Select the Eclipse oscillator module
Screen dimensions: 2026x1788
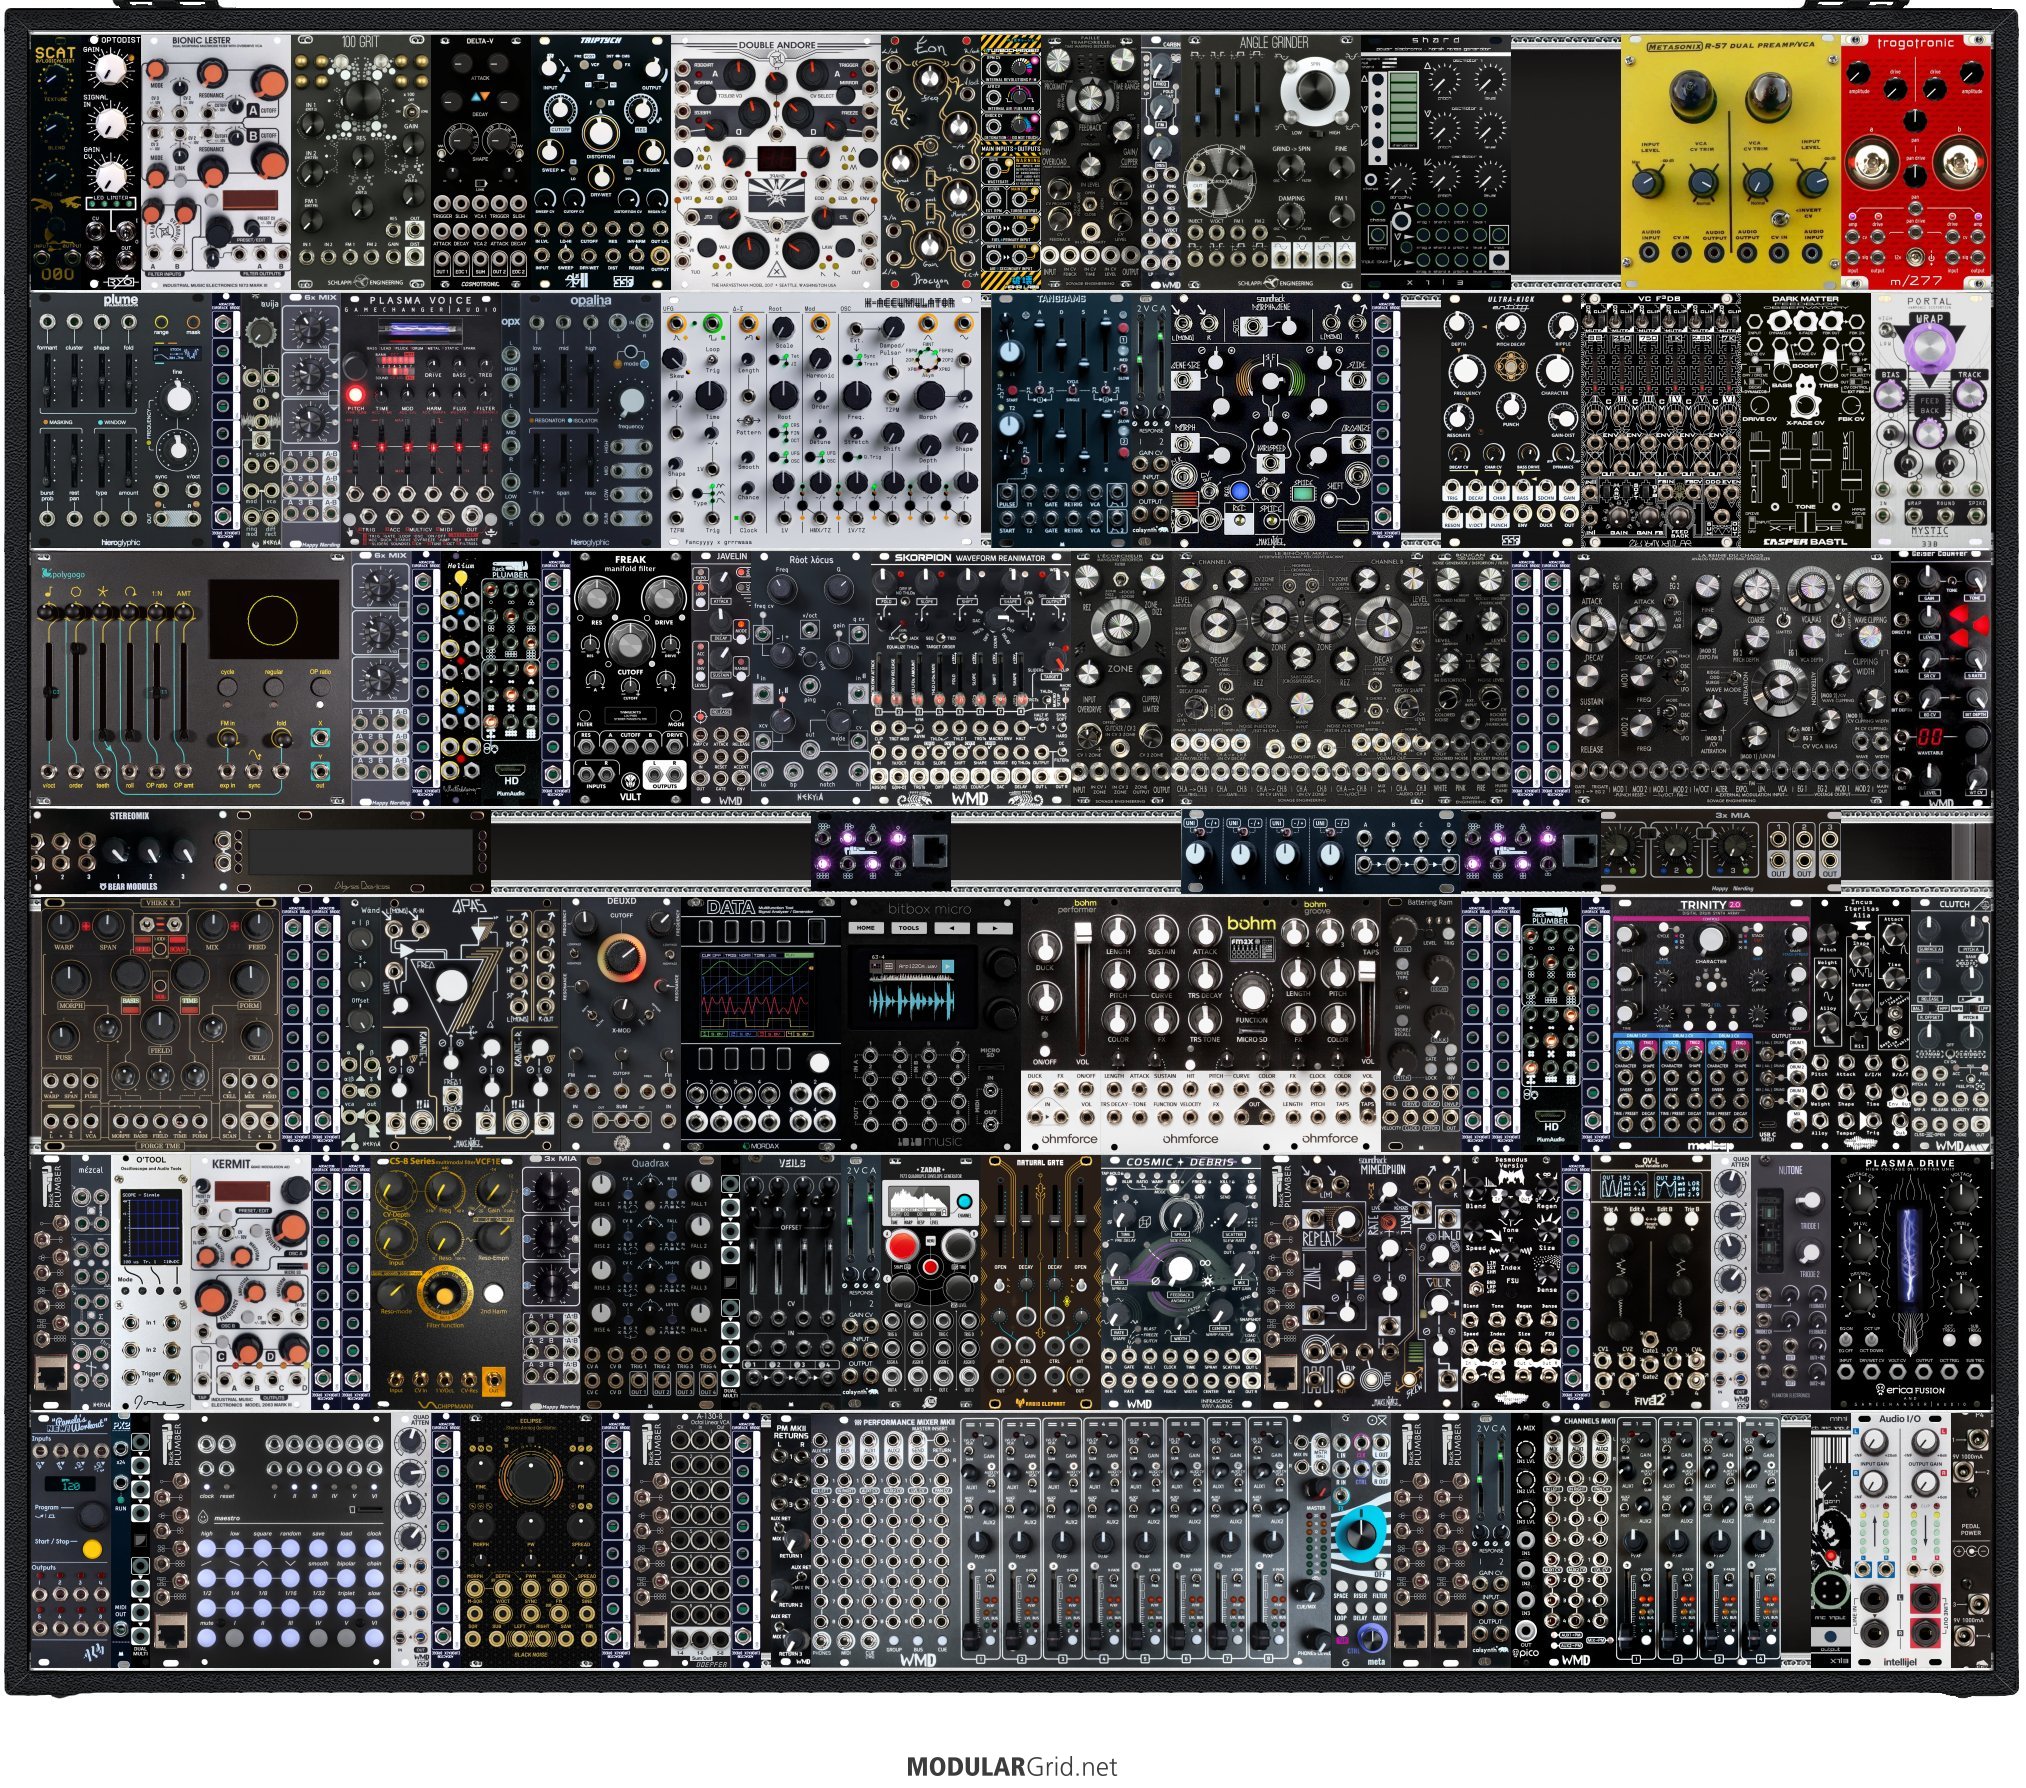(531, 1539)
